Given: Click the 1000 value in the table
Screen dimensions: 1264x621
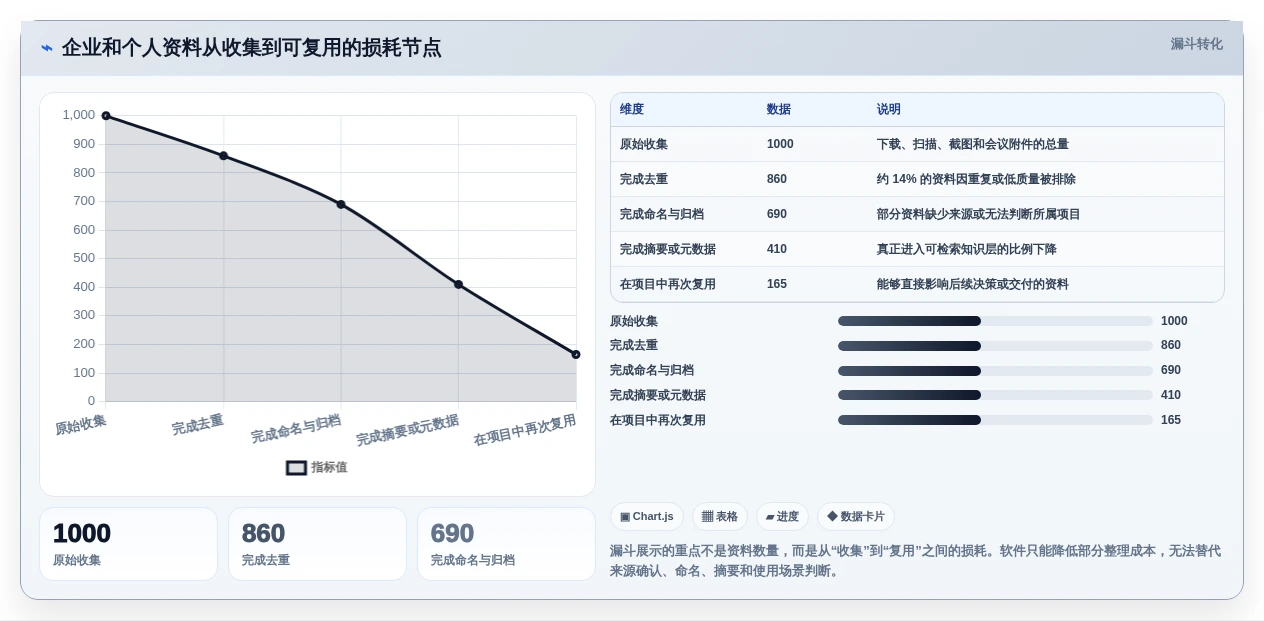Looking at the screenshot, I should [780, 144].
